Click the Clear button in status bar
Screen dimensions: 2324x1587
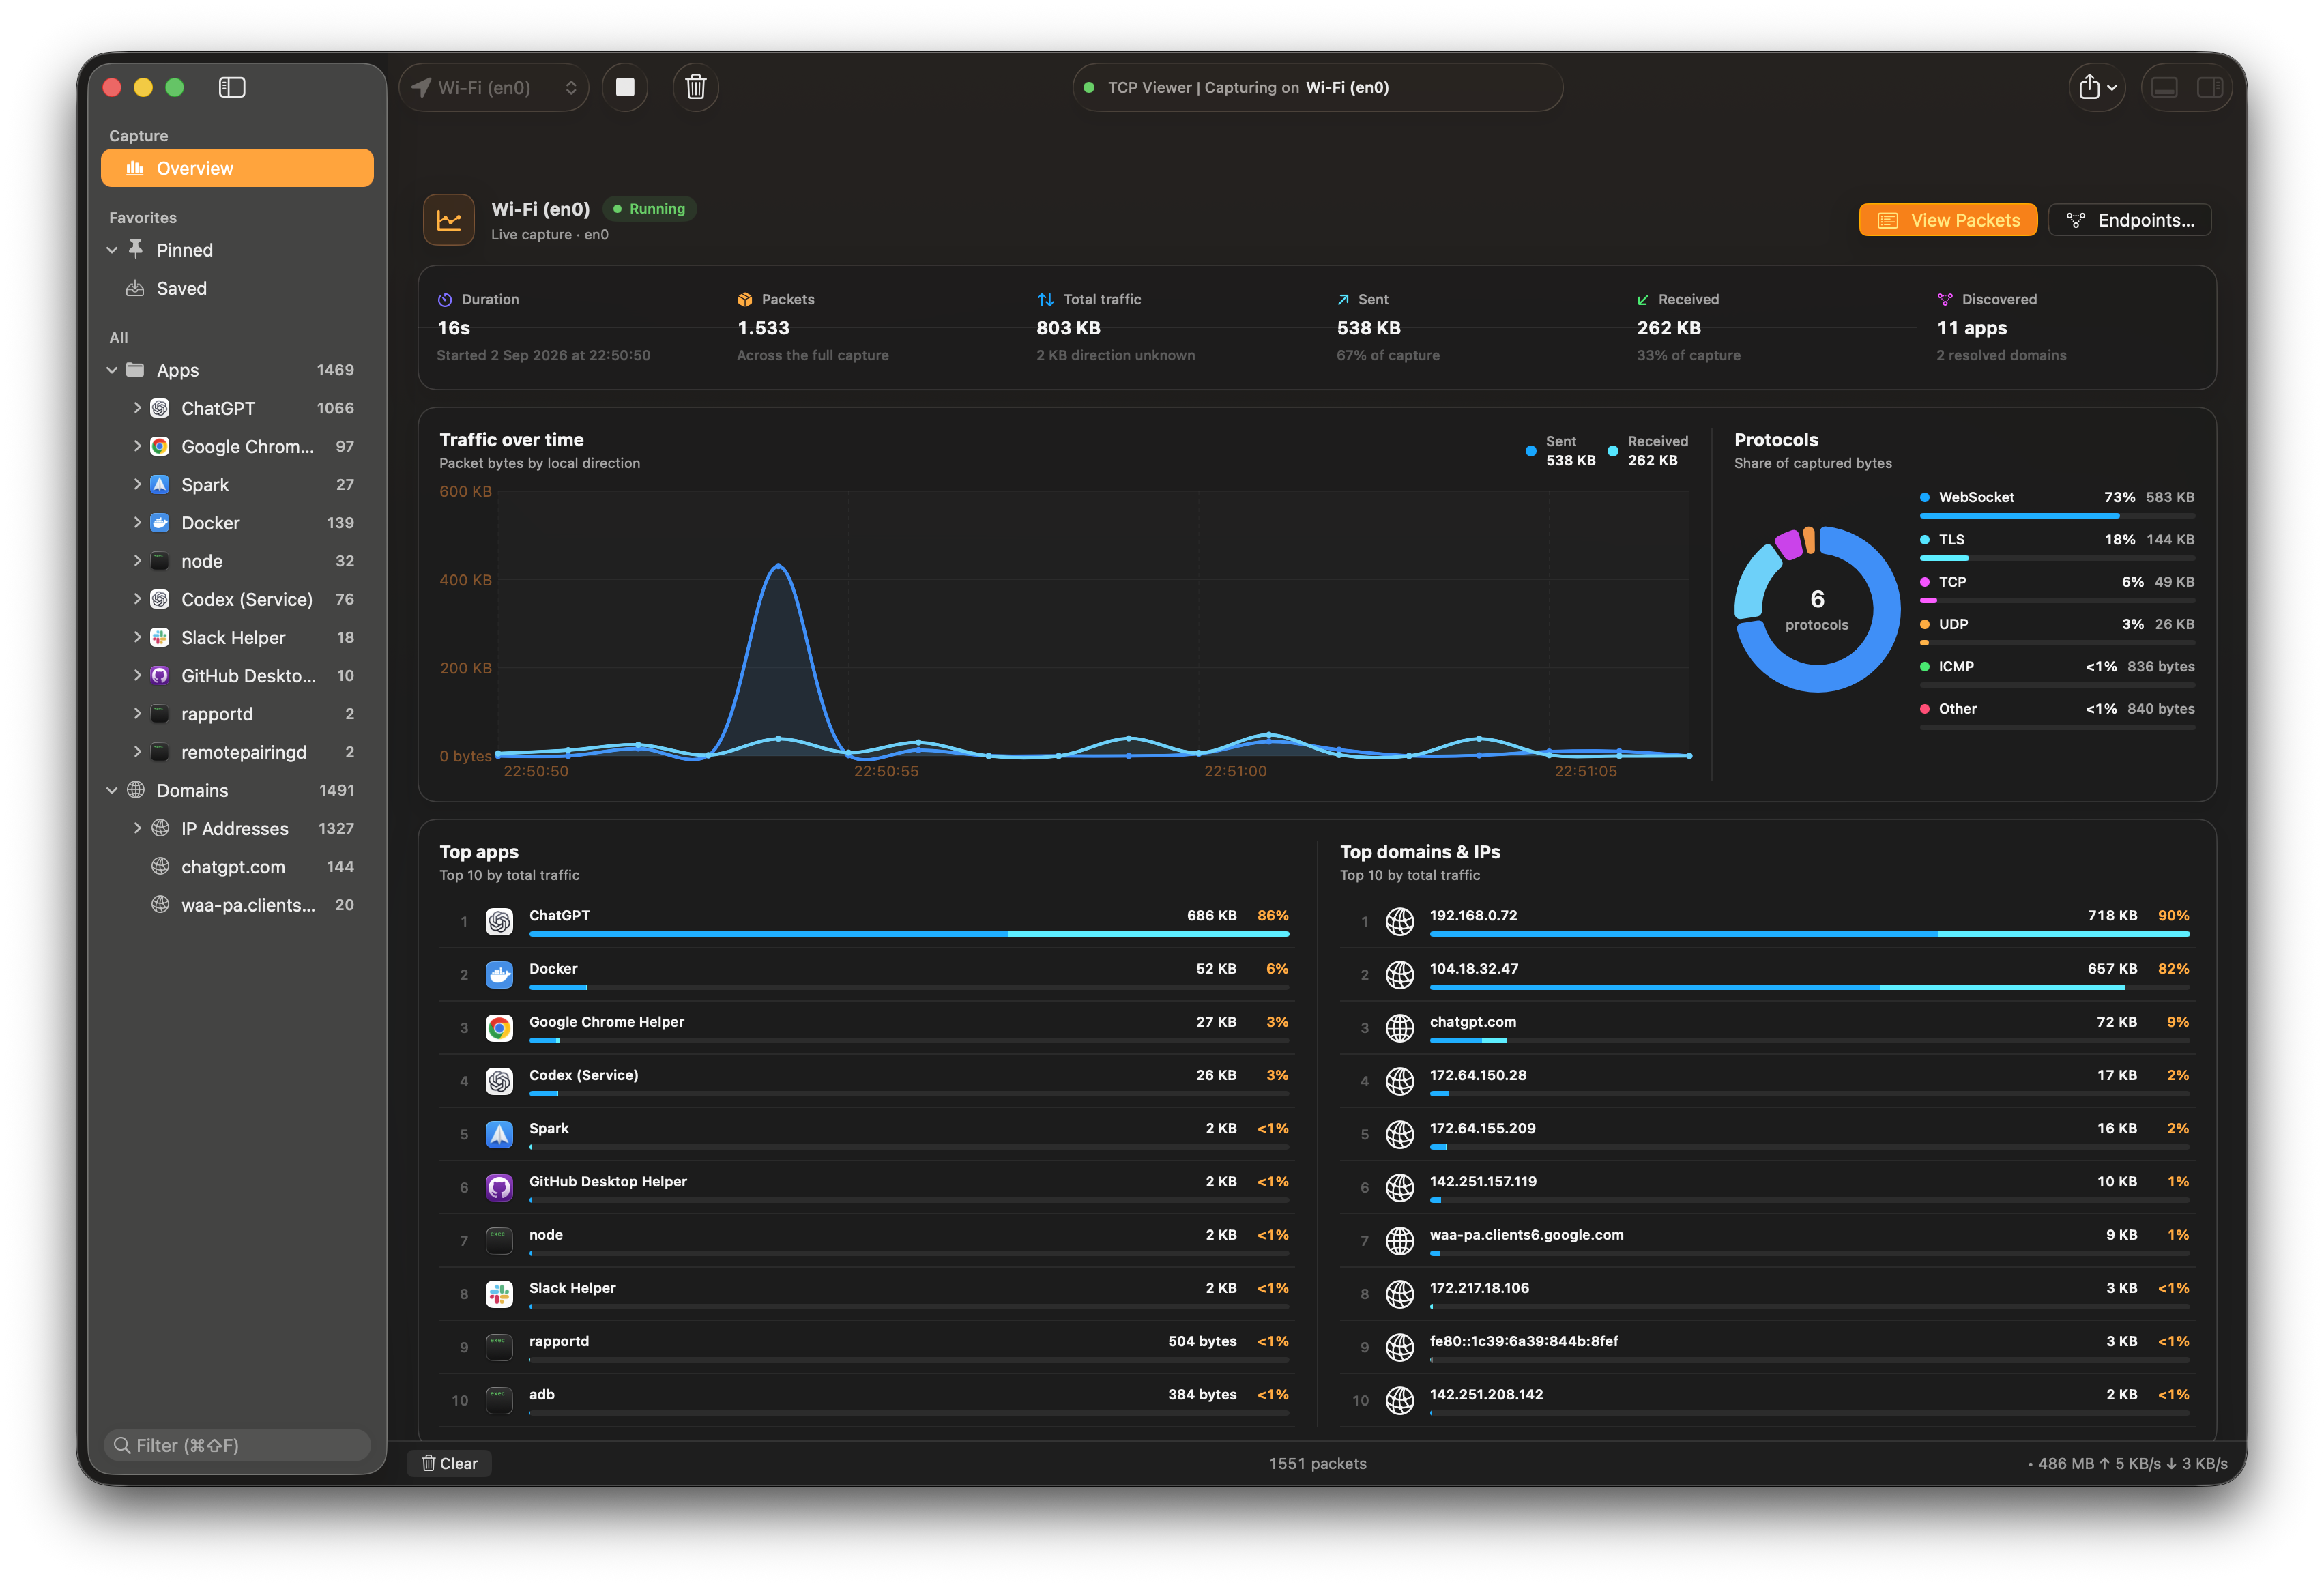pos(449,1463)
